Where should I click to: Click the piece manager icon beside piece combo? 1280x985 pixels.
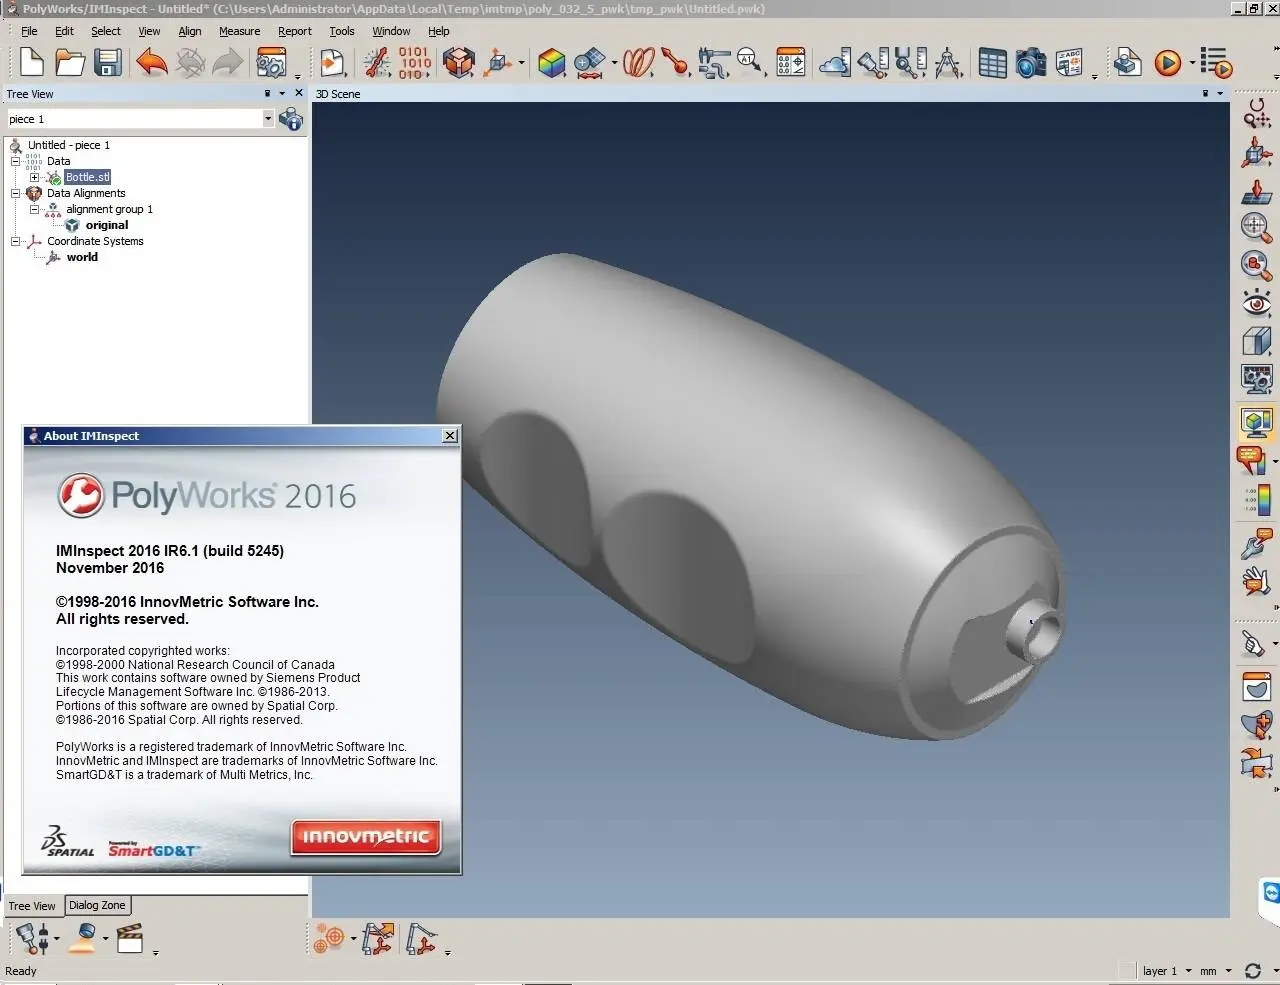tap(291, 119)
